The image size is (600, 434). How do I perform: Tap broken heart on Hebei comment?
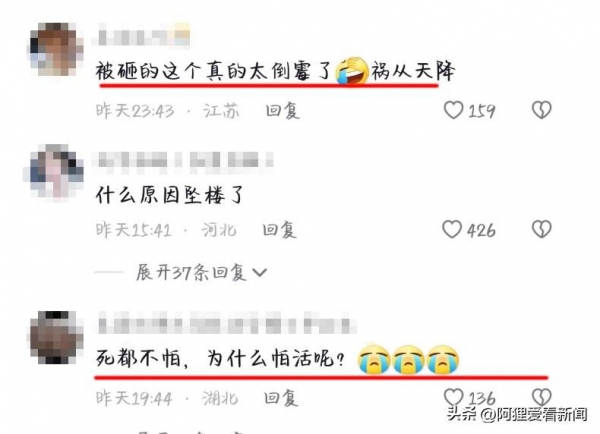point(541,229)
